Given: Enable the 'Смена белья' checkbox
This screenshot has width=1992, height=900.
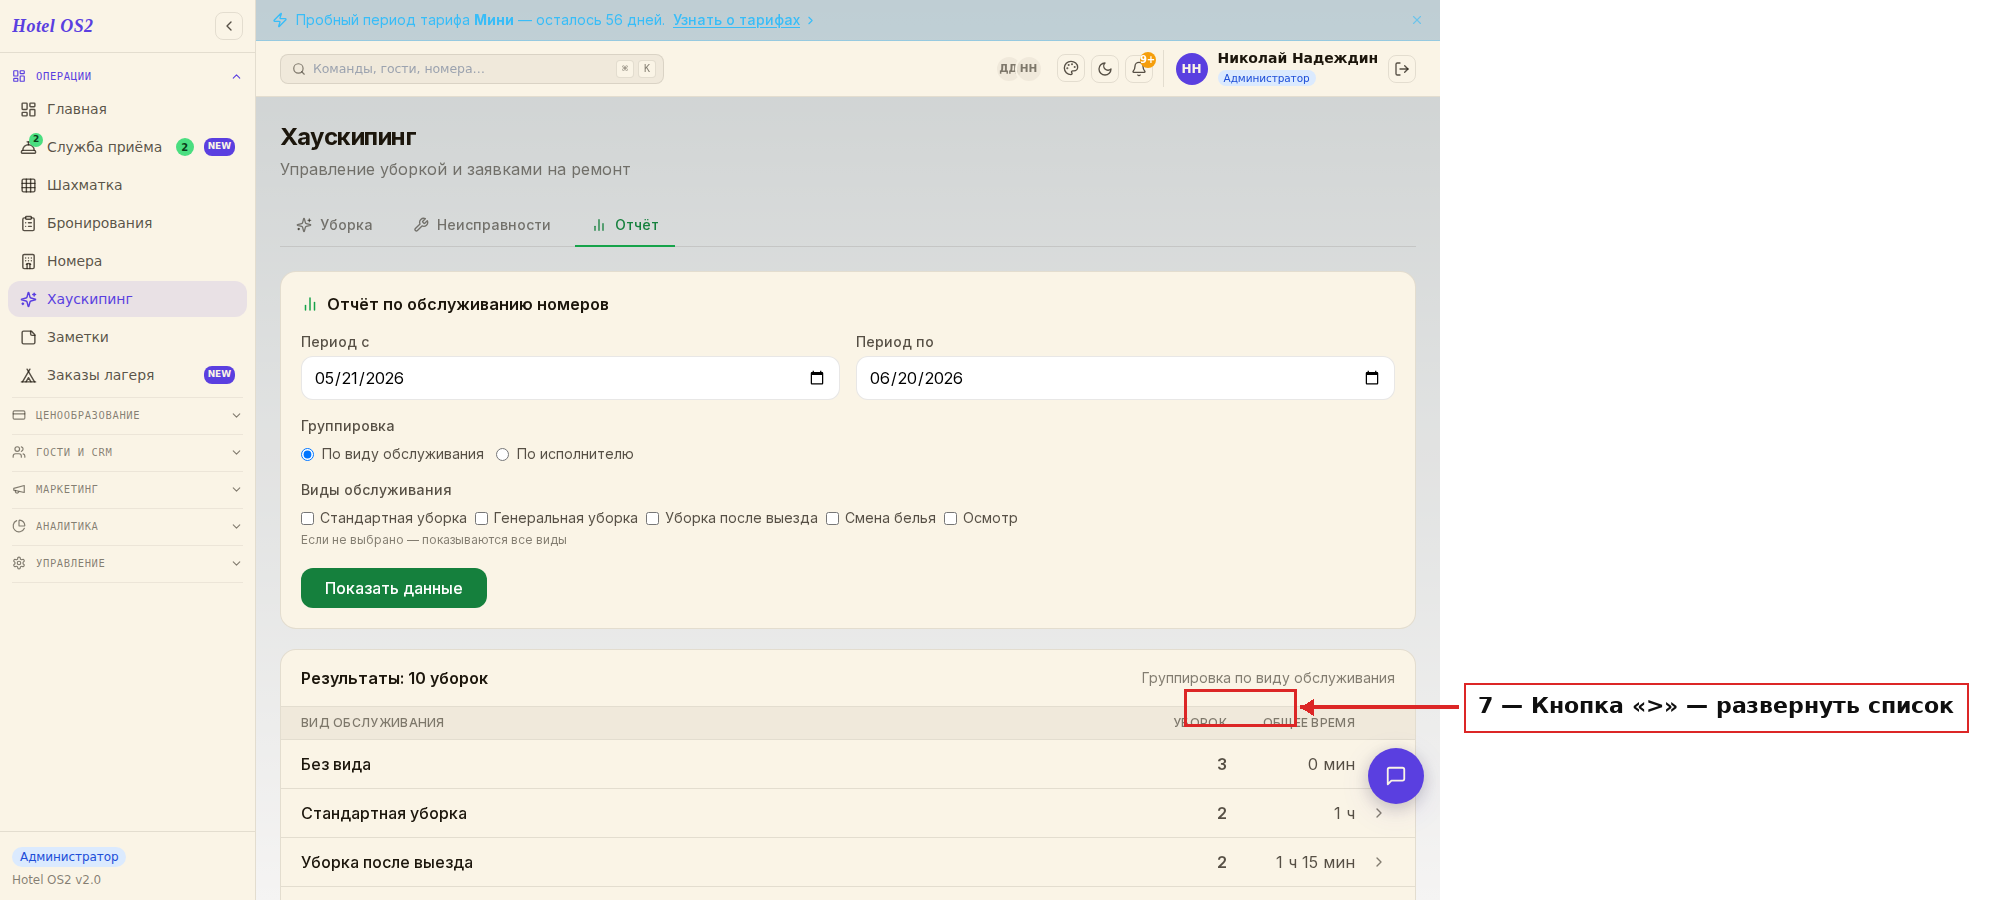Looking at the screenshot, I should (832, 519).
